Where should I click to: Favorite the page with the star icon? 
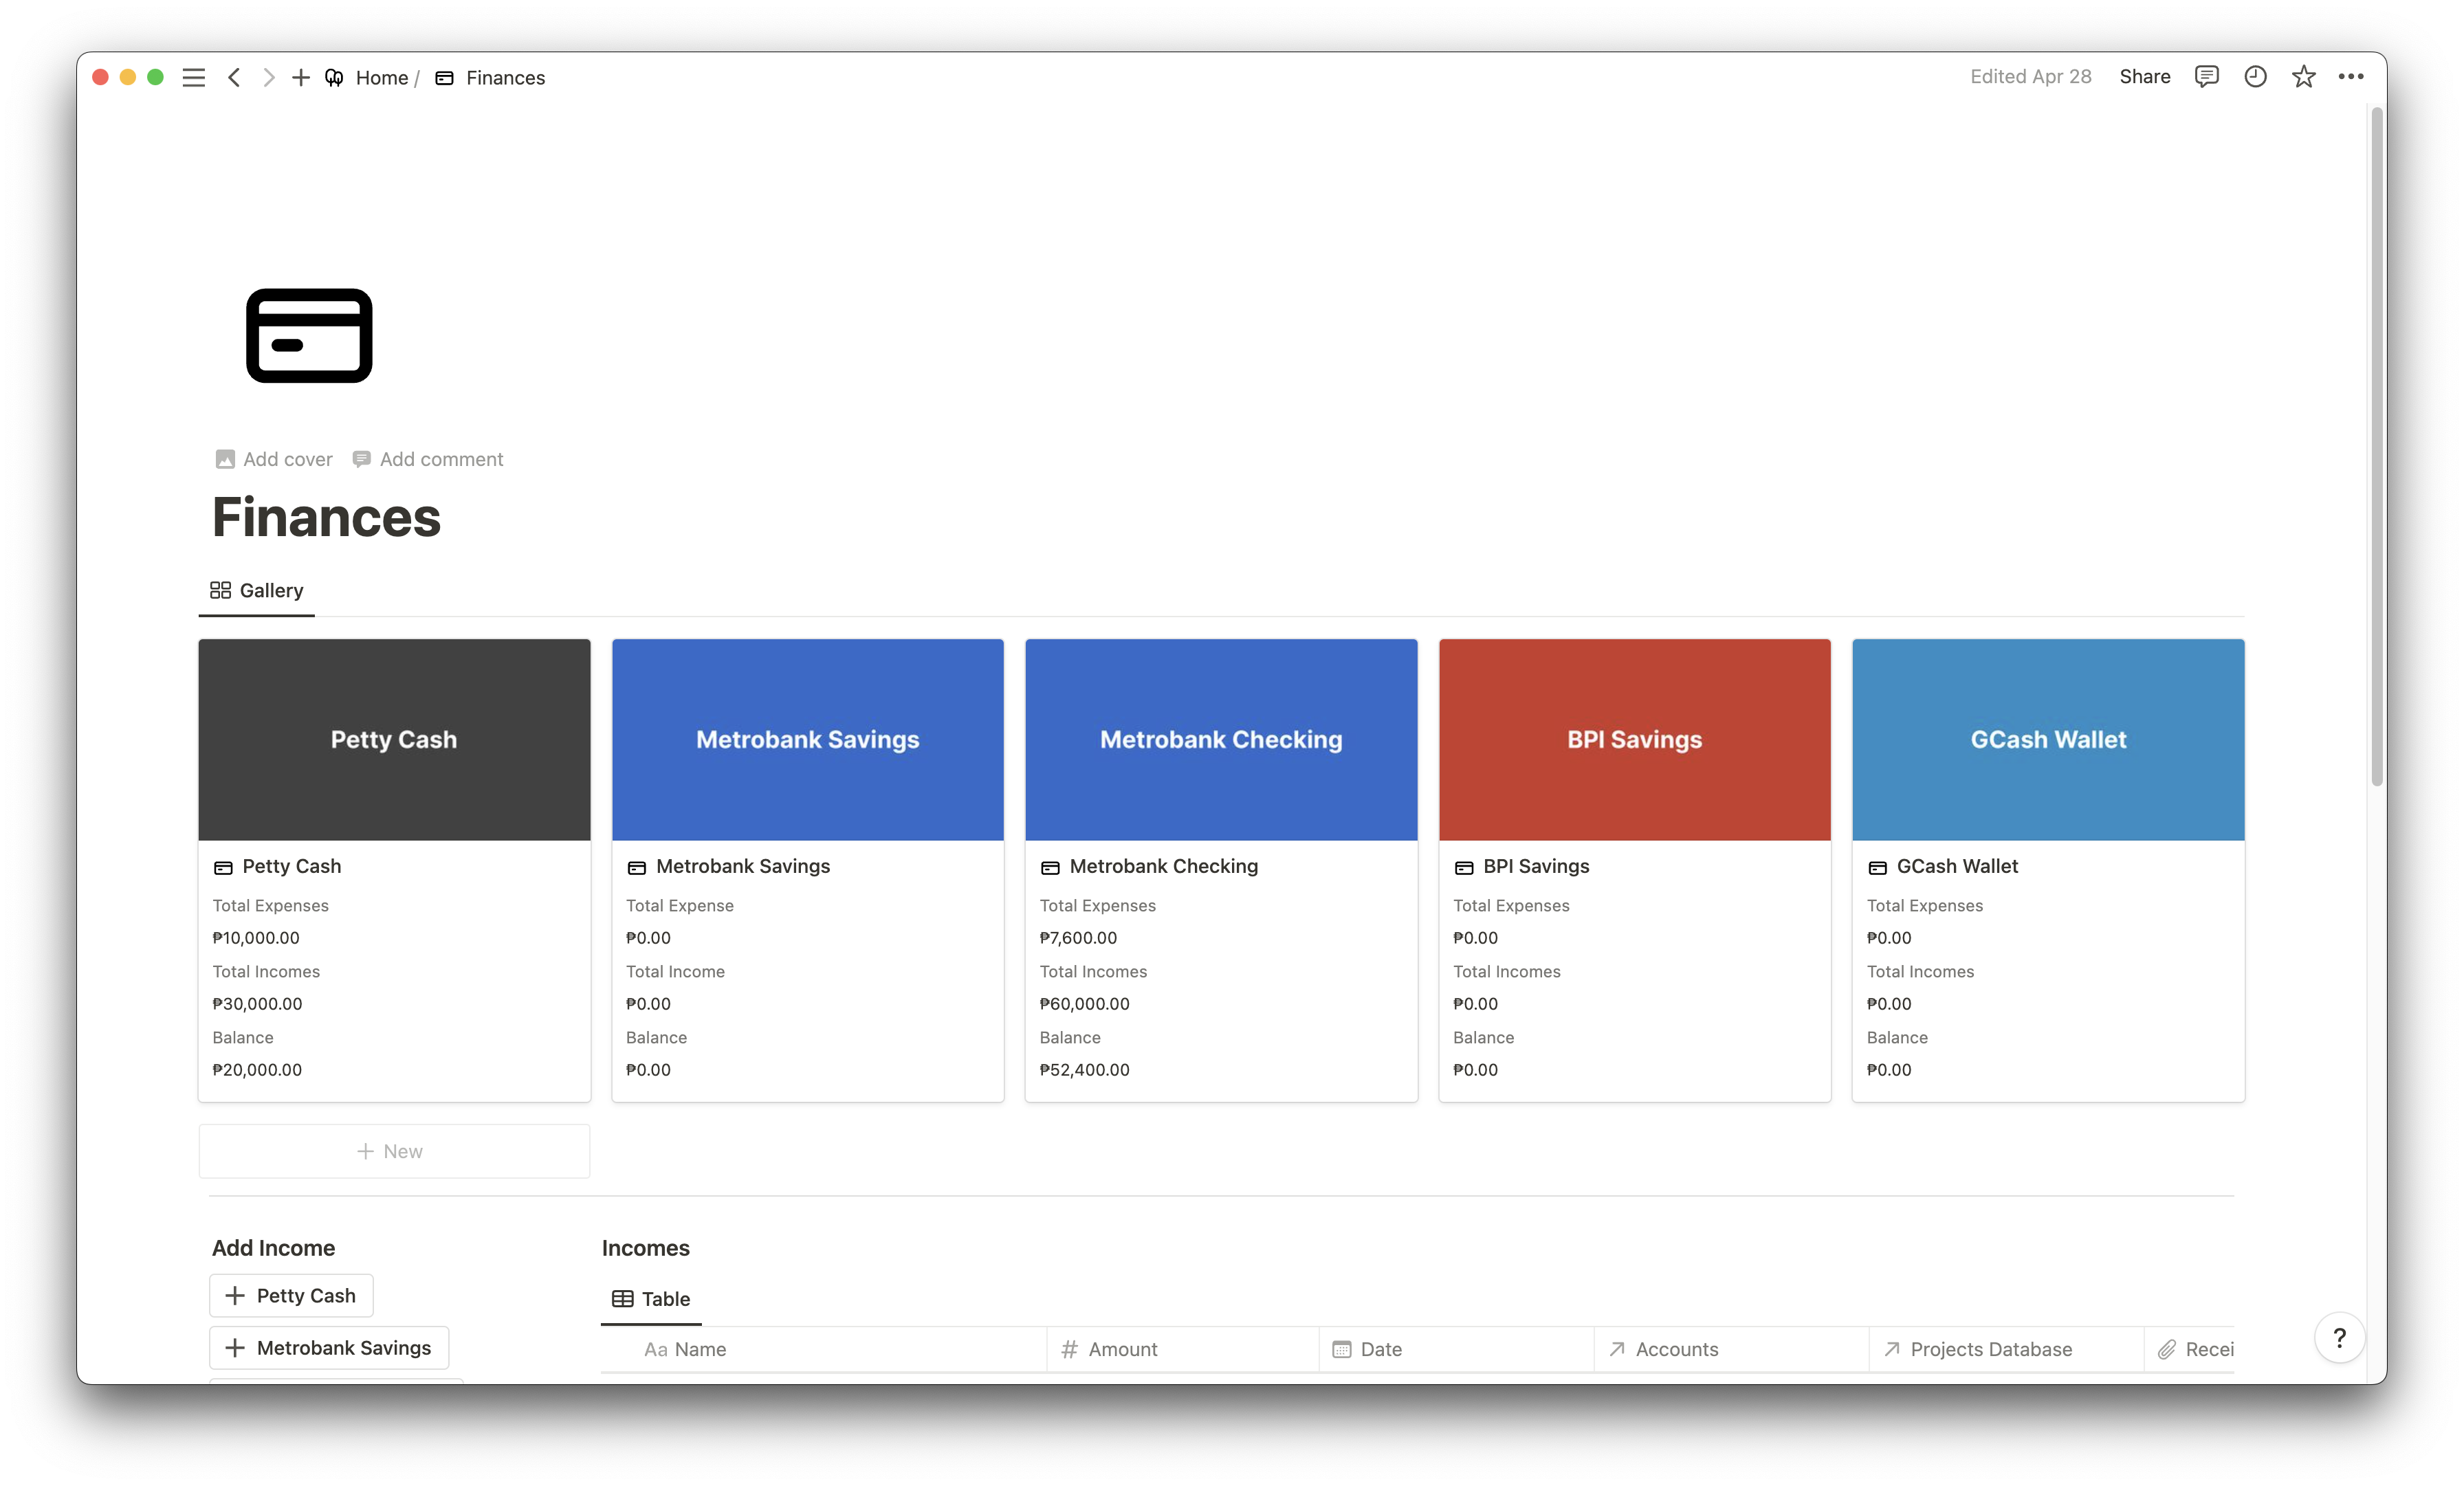coord(2303,77)
